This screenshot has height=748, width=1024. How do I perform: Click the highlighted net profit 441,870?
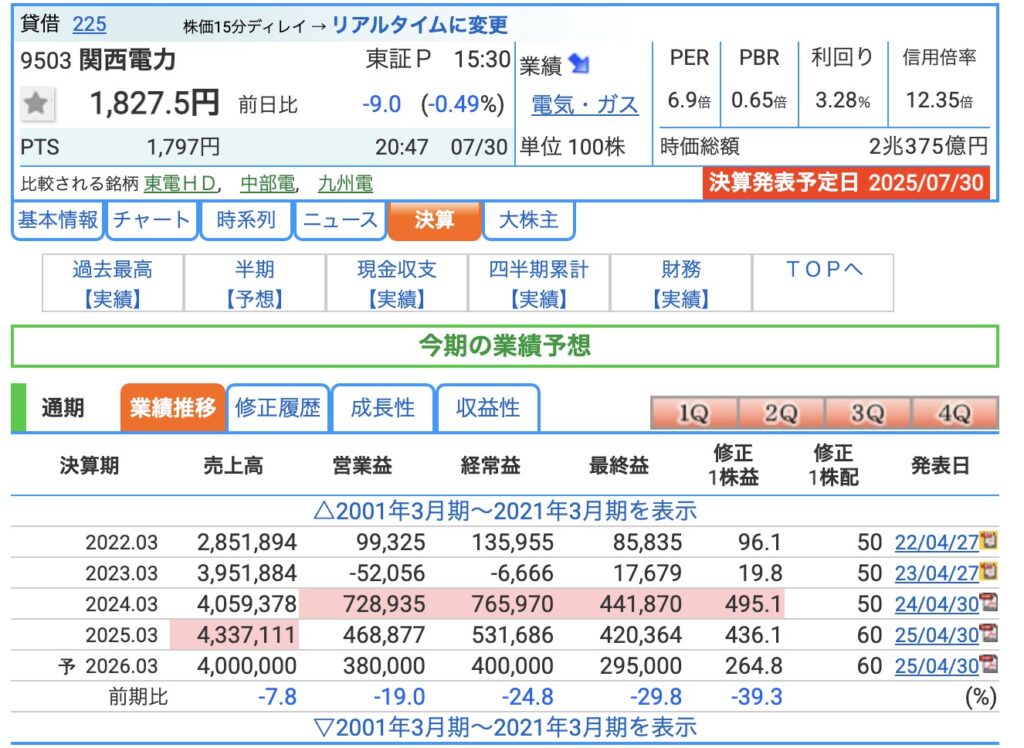click(x=641, y=604)
